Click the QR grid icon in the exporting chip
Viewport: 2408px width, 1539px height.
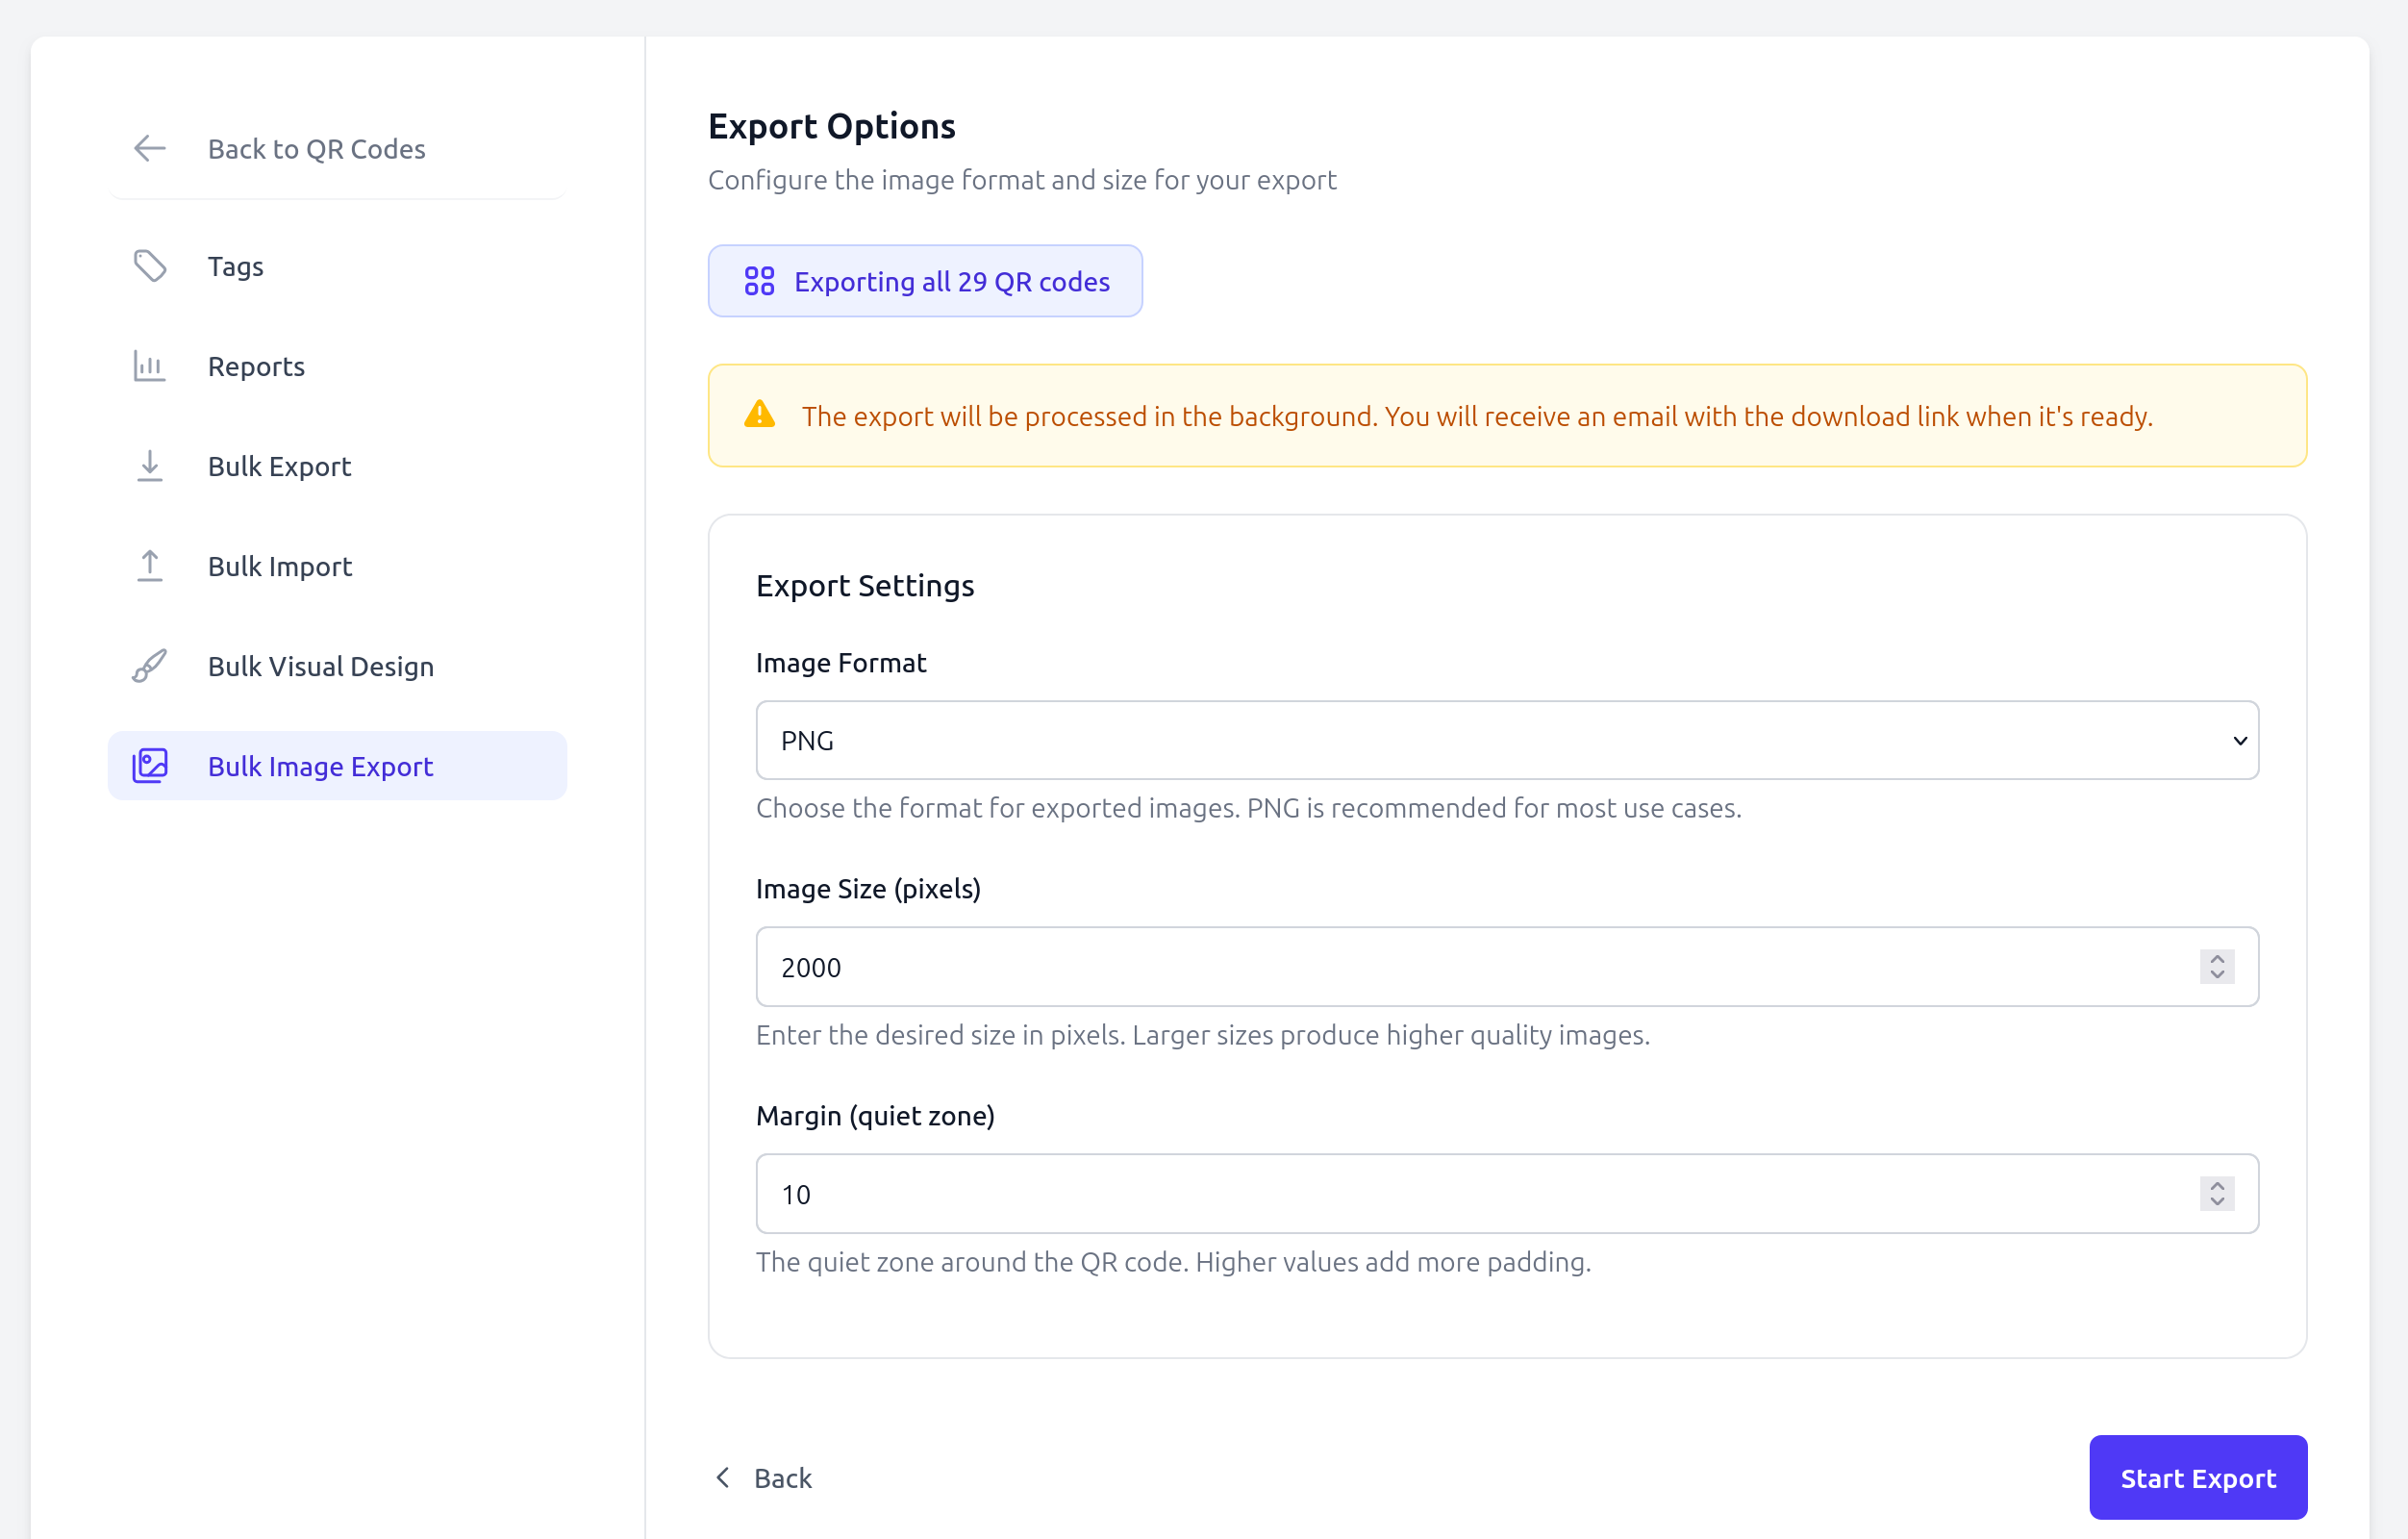tap(760, 281)
